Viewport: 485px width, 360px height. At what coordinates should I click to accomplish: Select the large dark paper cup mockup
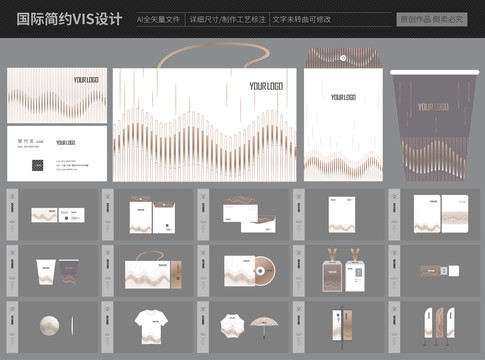(434, 125)
